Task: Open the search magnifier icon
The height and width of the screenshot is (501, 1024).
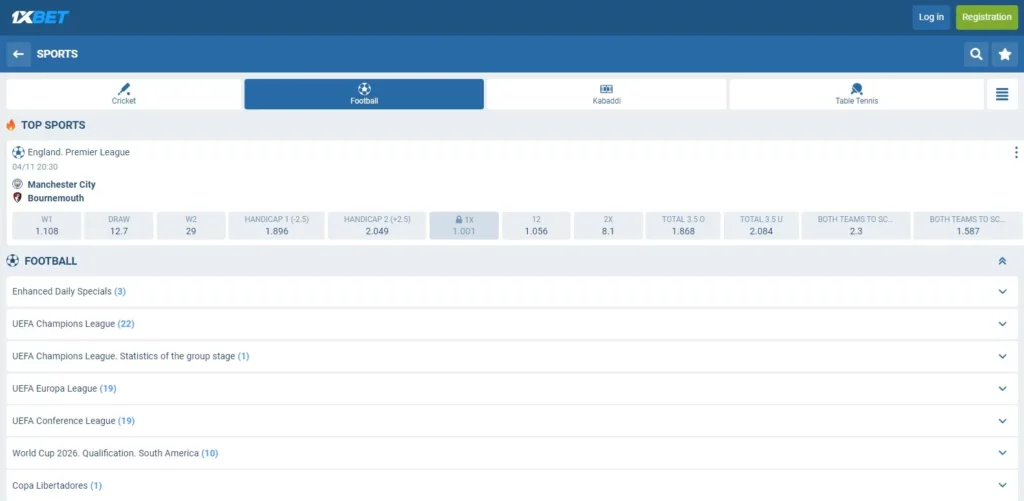Action: 976,54
